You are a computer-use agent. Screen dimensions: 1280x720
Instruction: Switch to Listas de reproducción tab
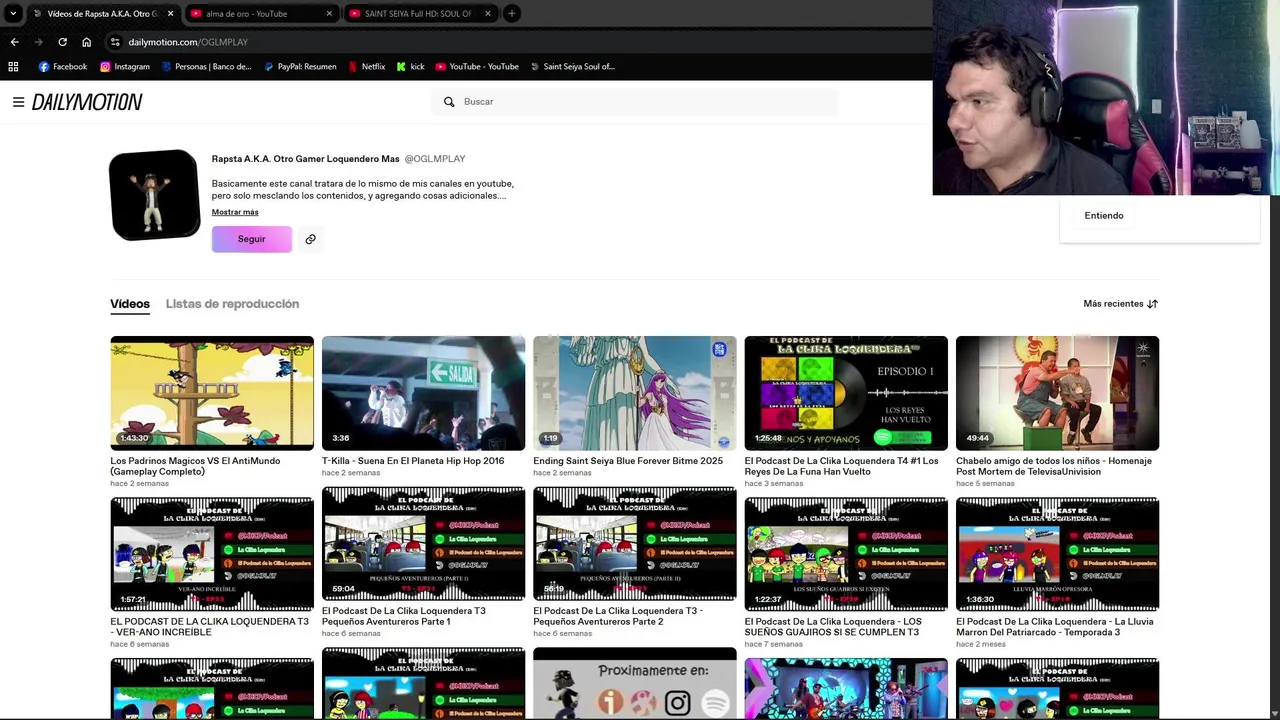[232, 304]
